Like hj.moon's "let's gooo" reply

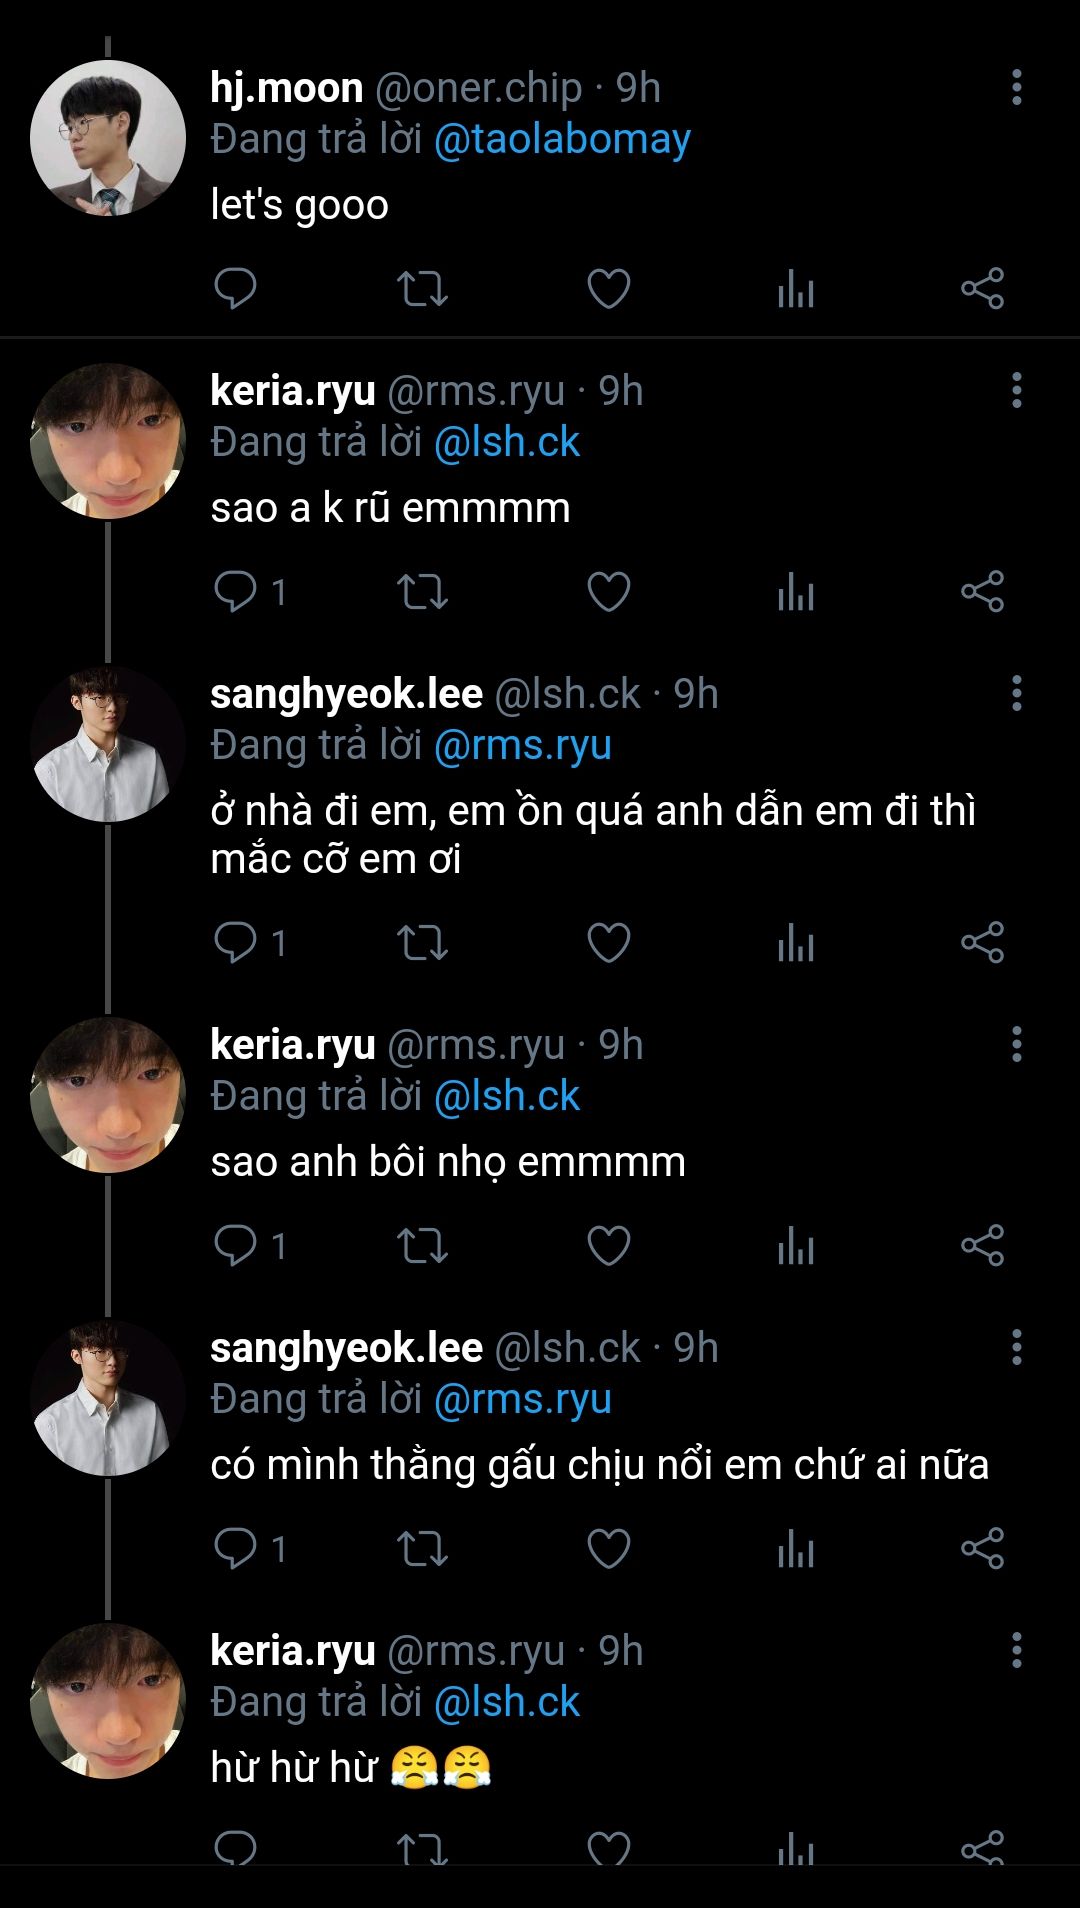coord(608,289)
